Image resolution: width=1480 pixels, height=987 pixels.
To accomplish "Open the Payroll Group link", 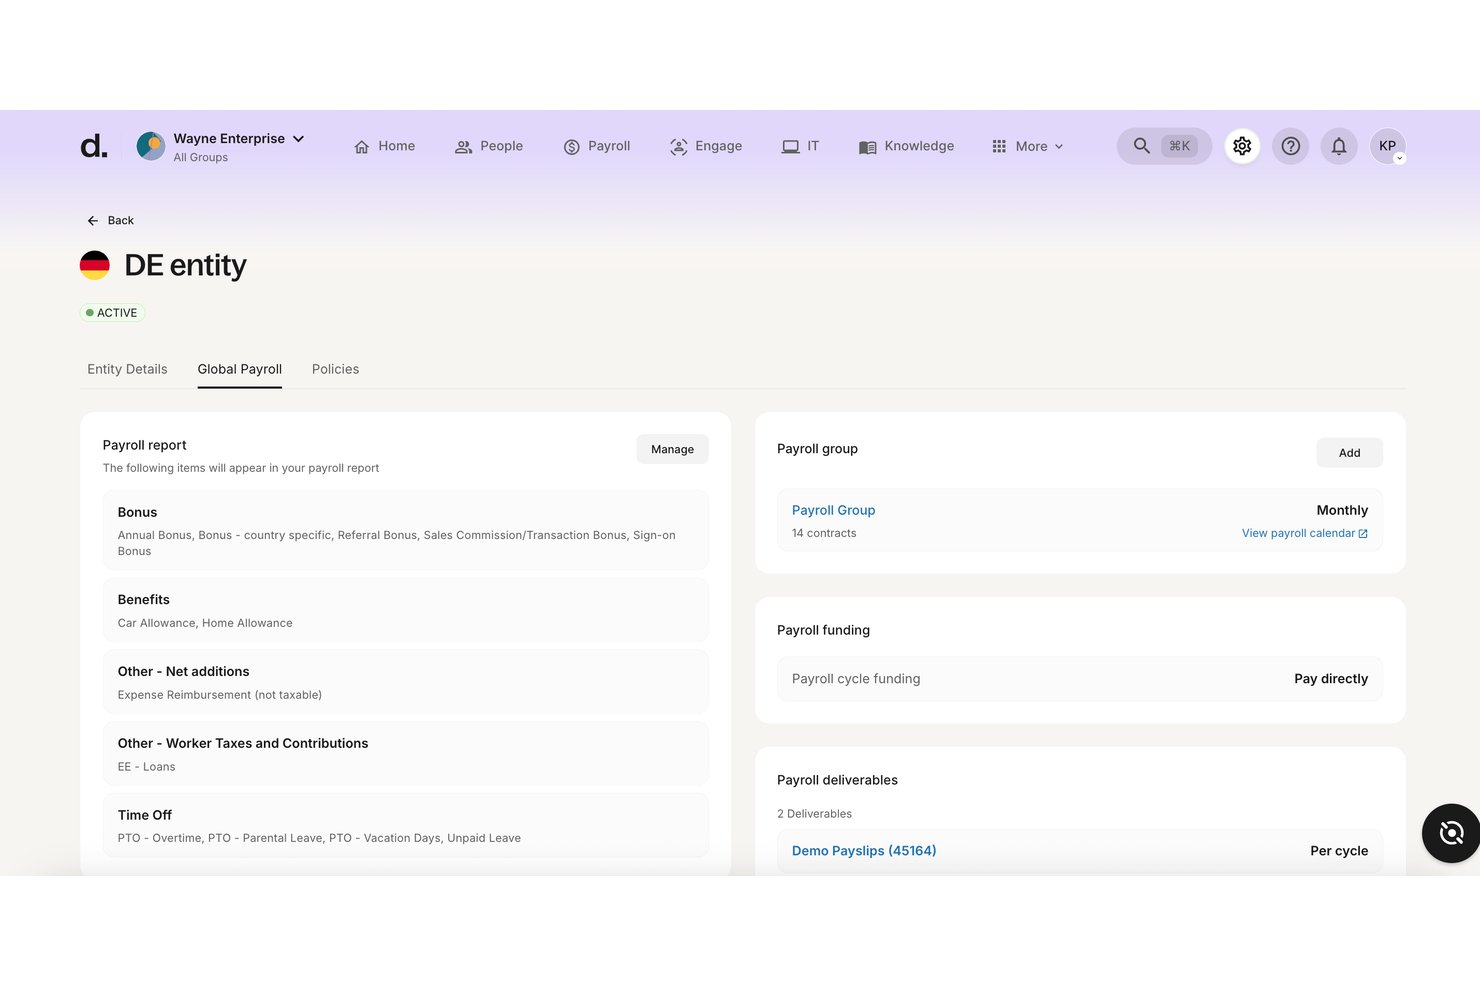I will 833,510.
